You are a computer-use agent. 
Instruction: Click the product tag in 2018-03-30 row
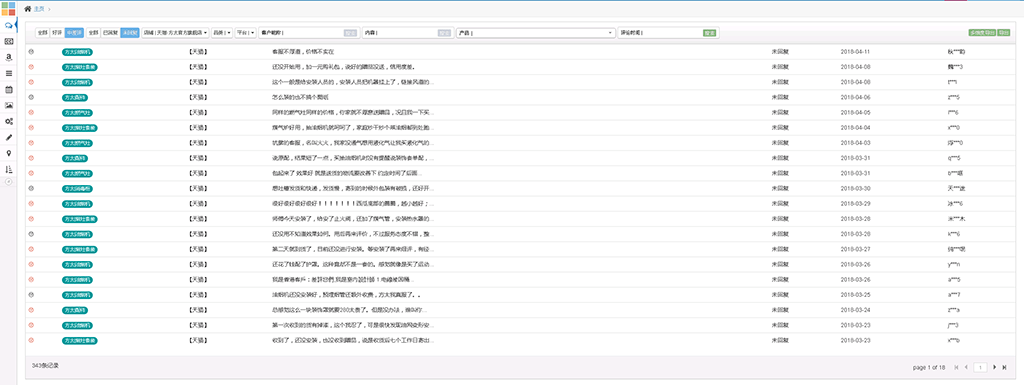77,189
